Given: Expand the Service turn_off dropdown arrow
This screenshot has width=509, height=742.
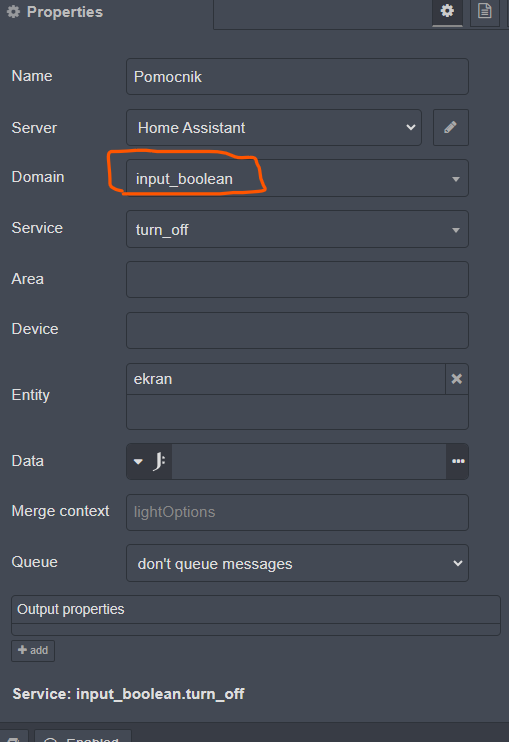Looking at the screenshot, I should 456,230.
